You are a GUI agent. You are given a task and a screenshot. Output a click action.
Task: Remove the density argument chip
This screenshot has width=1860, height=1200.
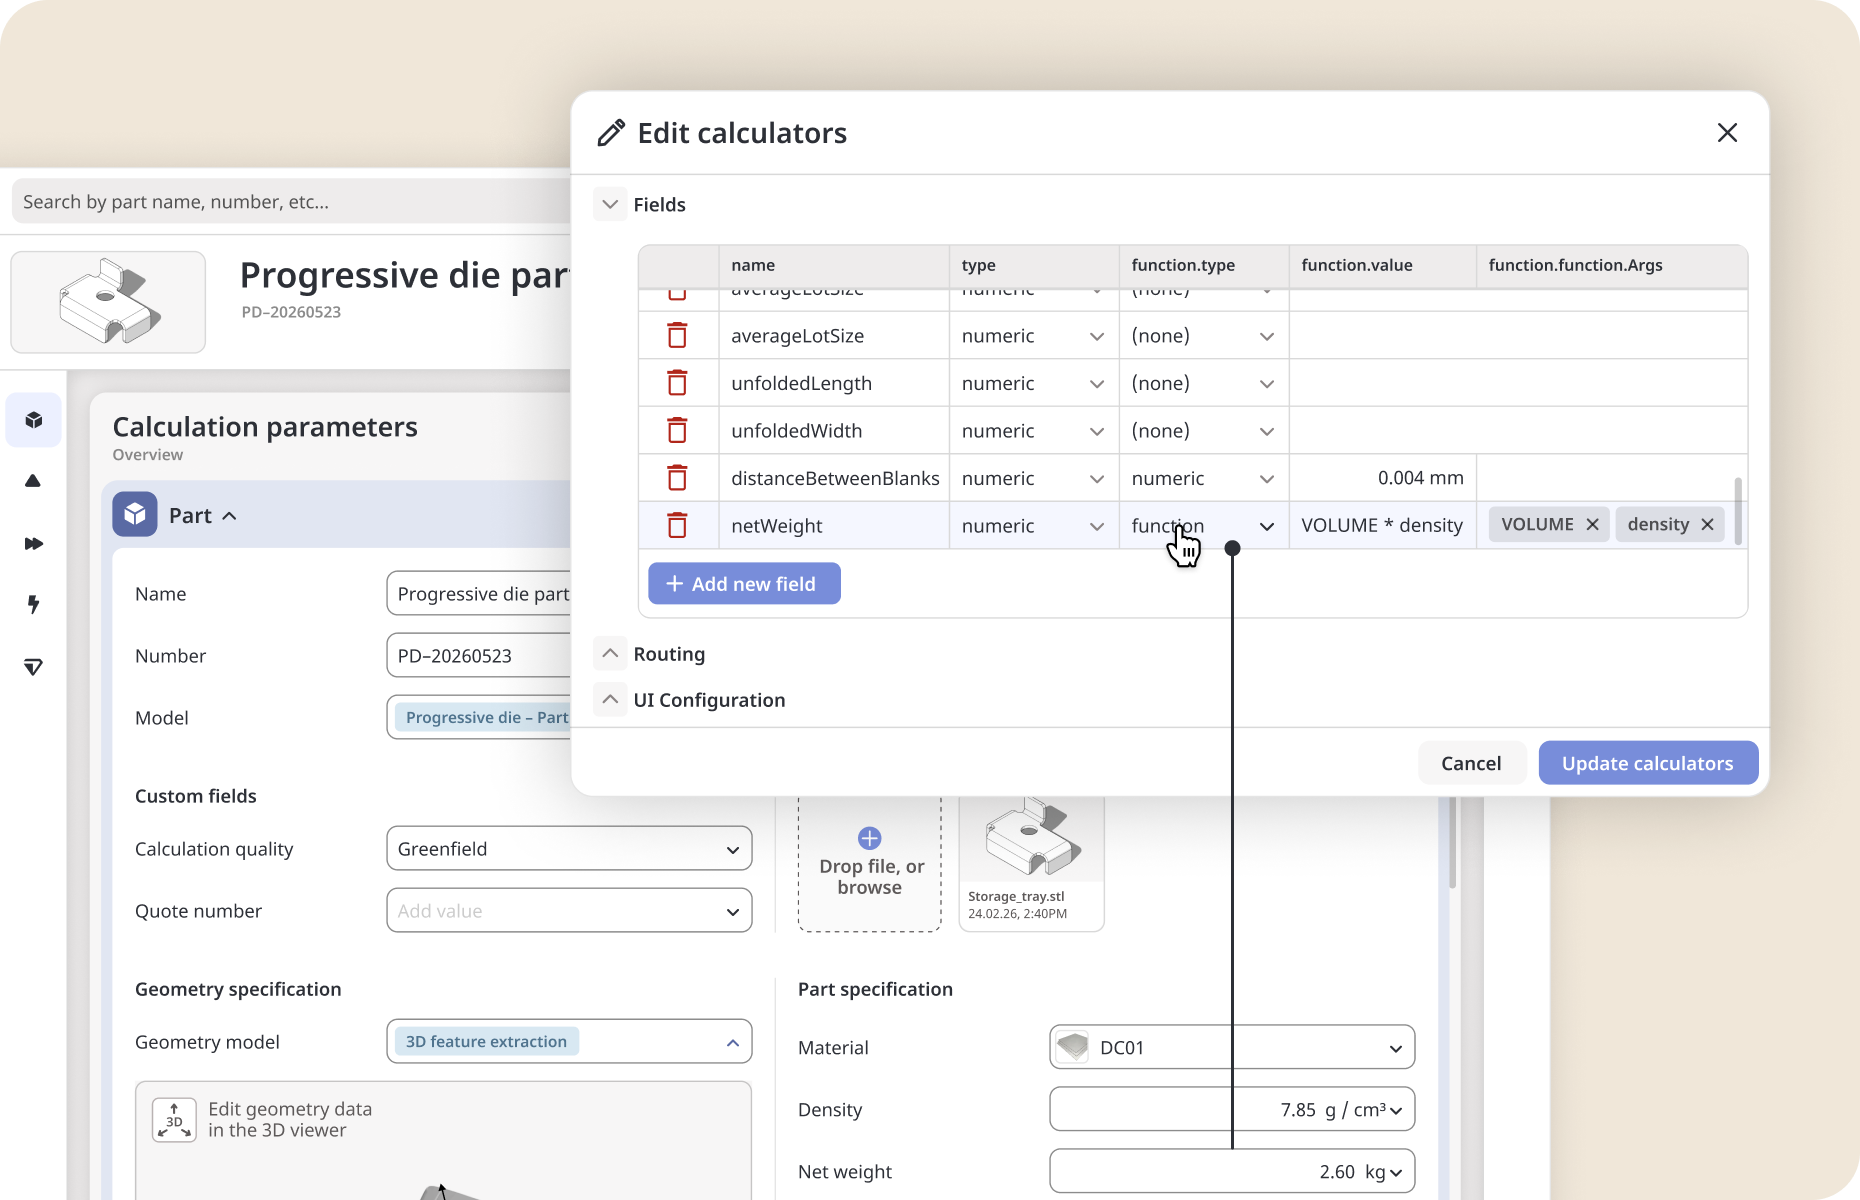click(x=1707, y=524)
